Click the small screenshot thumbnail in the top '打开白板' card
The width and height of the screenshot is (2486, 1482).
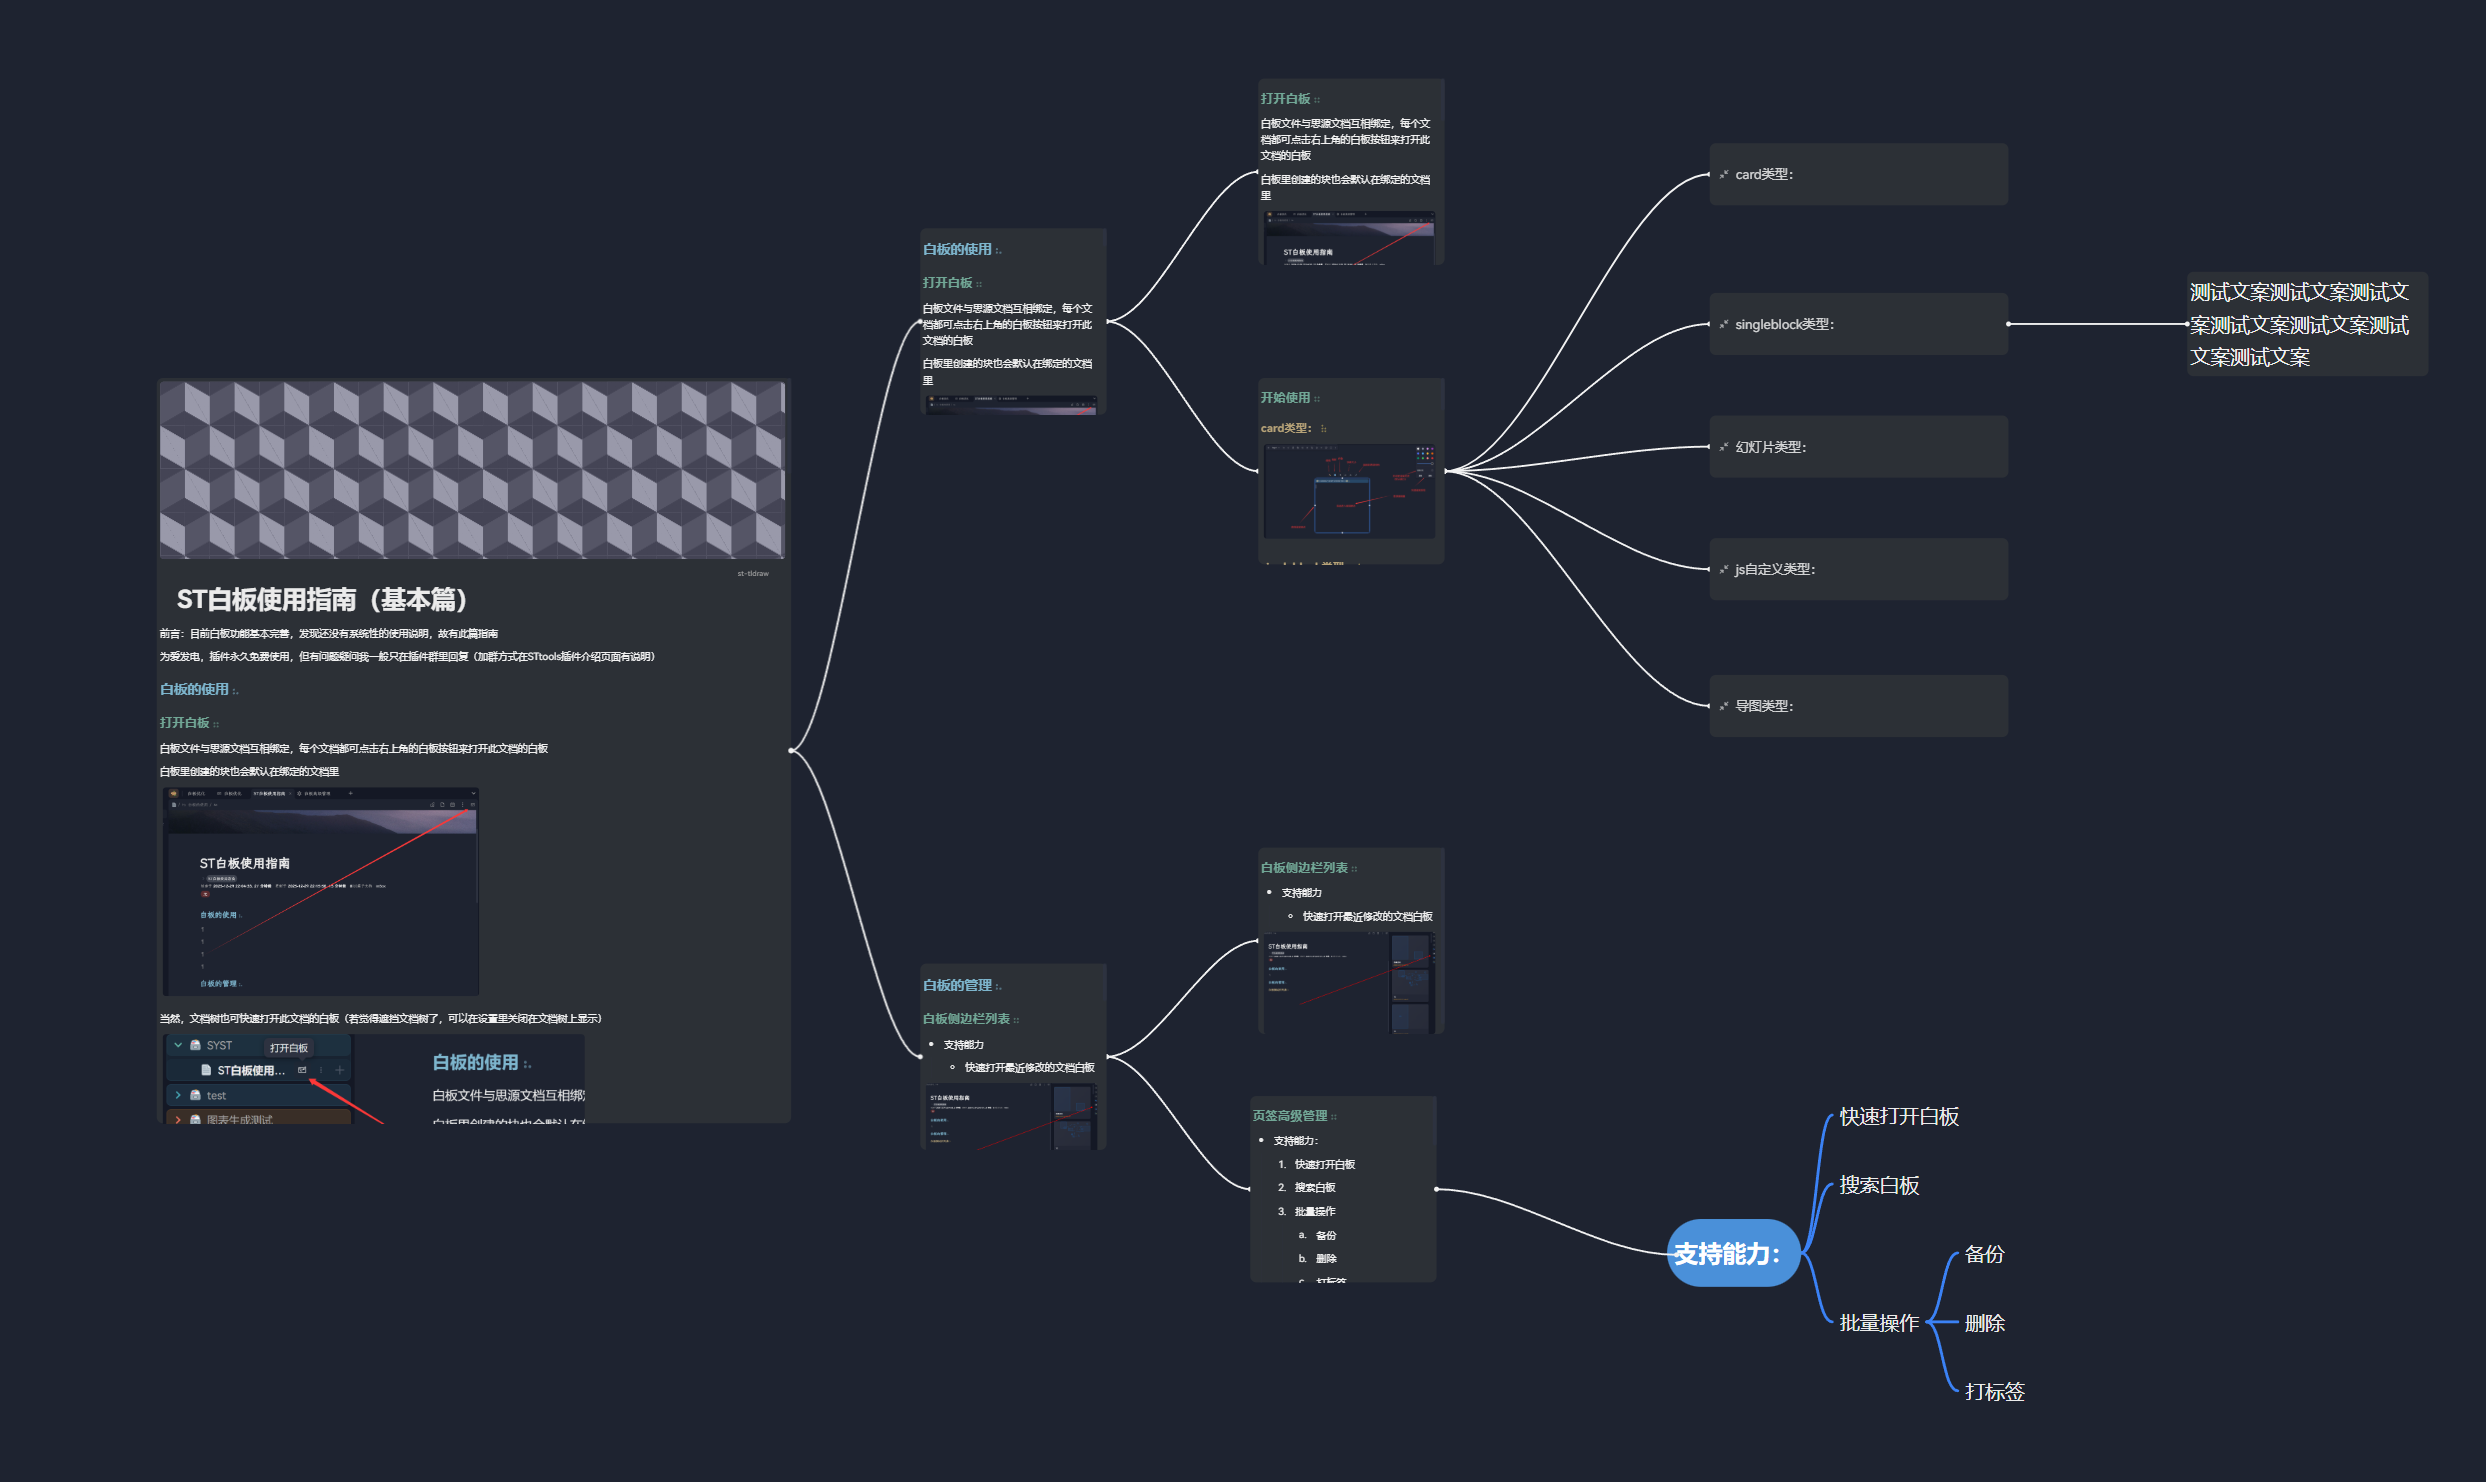point(1349,238)
